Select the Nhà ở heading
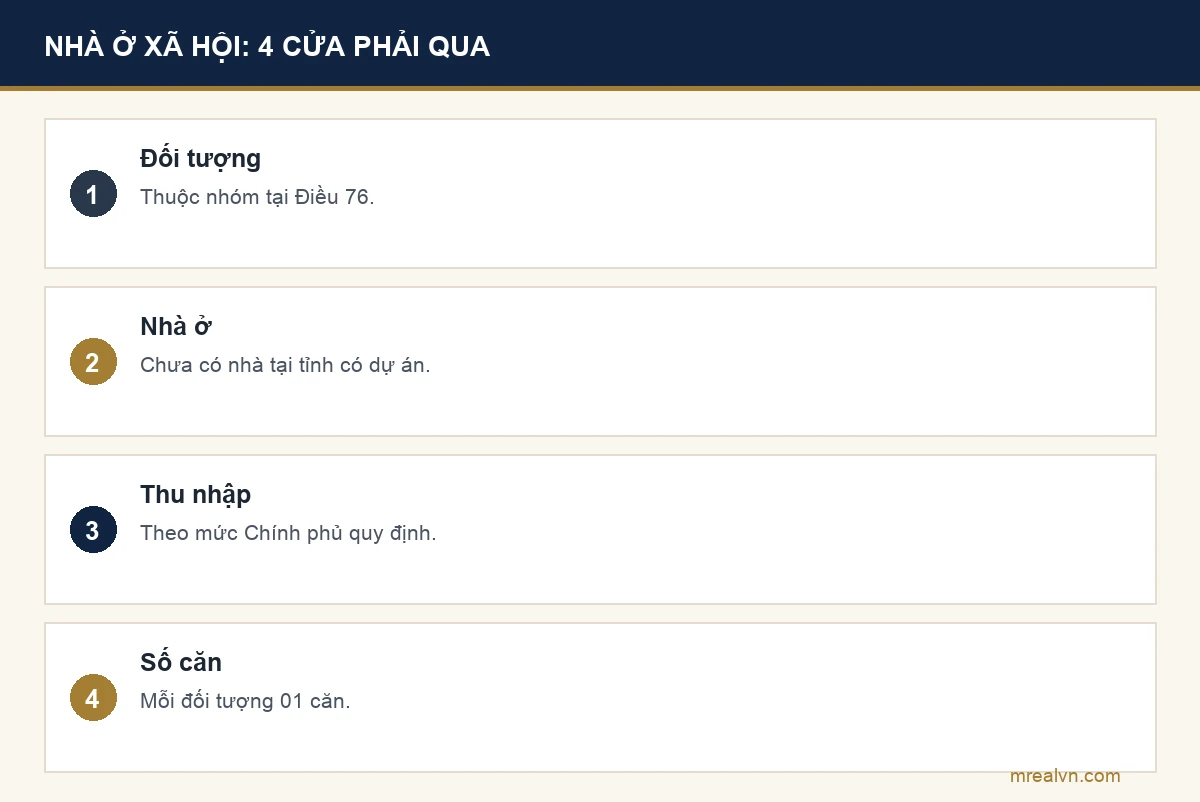The image size is (1200, 802). click(x=176, y=327)
